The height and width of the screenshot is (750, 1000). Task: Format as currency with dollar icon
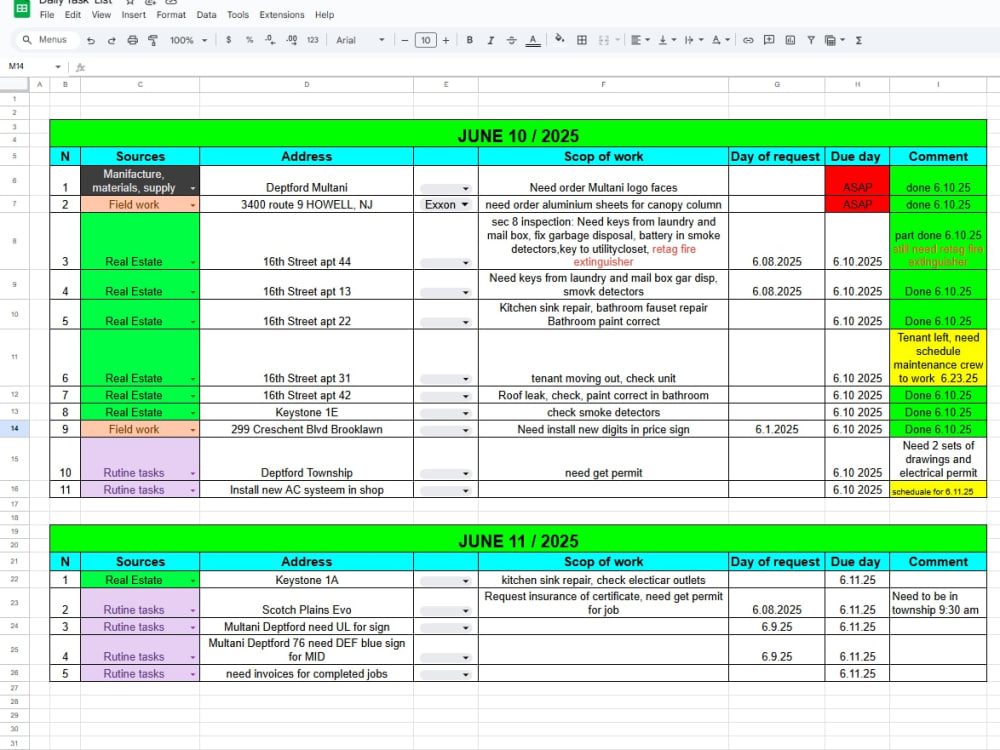click(228, 40)
